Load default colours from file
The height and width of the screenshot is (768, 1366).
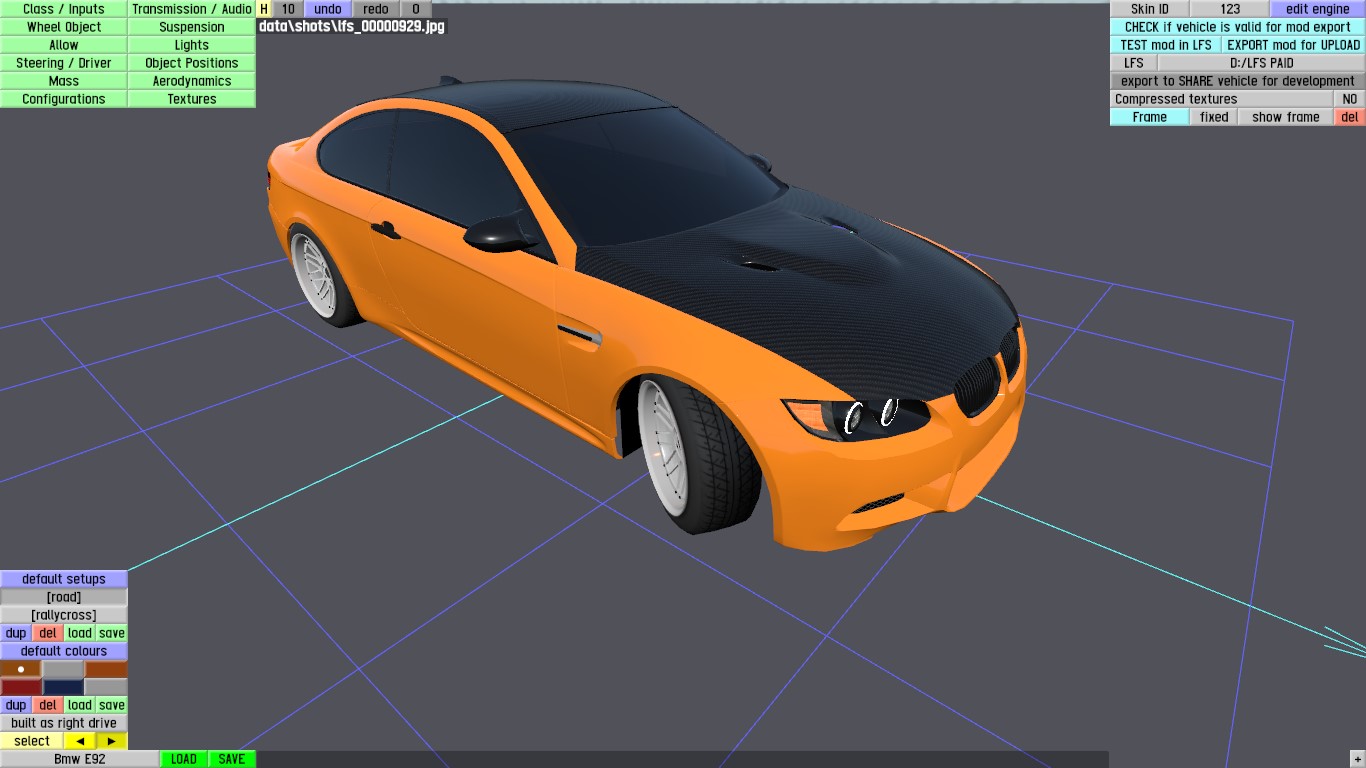80,705
